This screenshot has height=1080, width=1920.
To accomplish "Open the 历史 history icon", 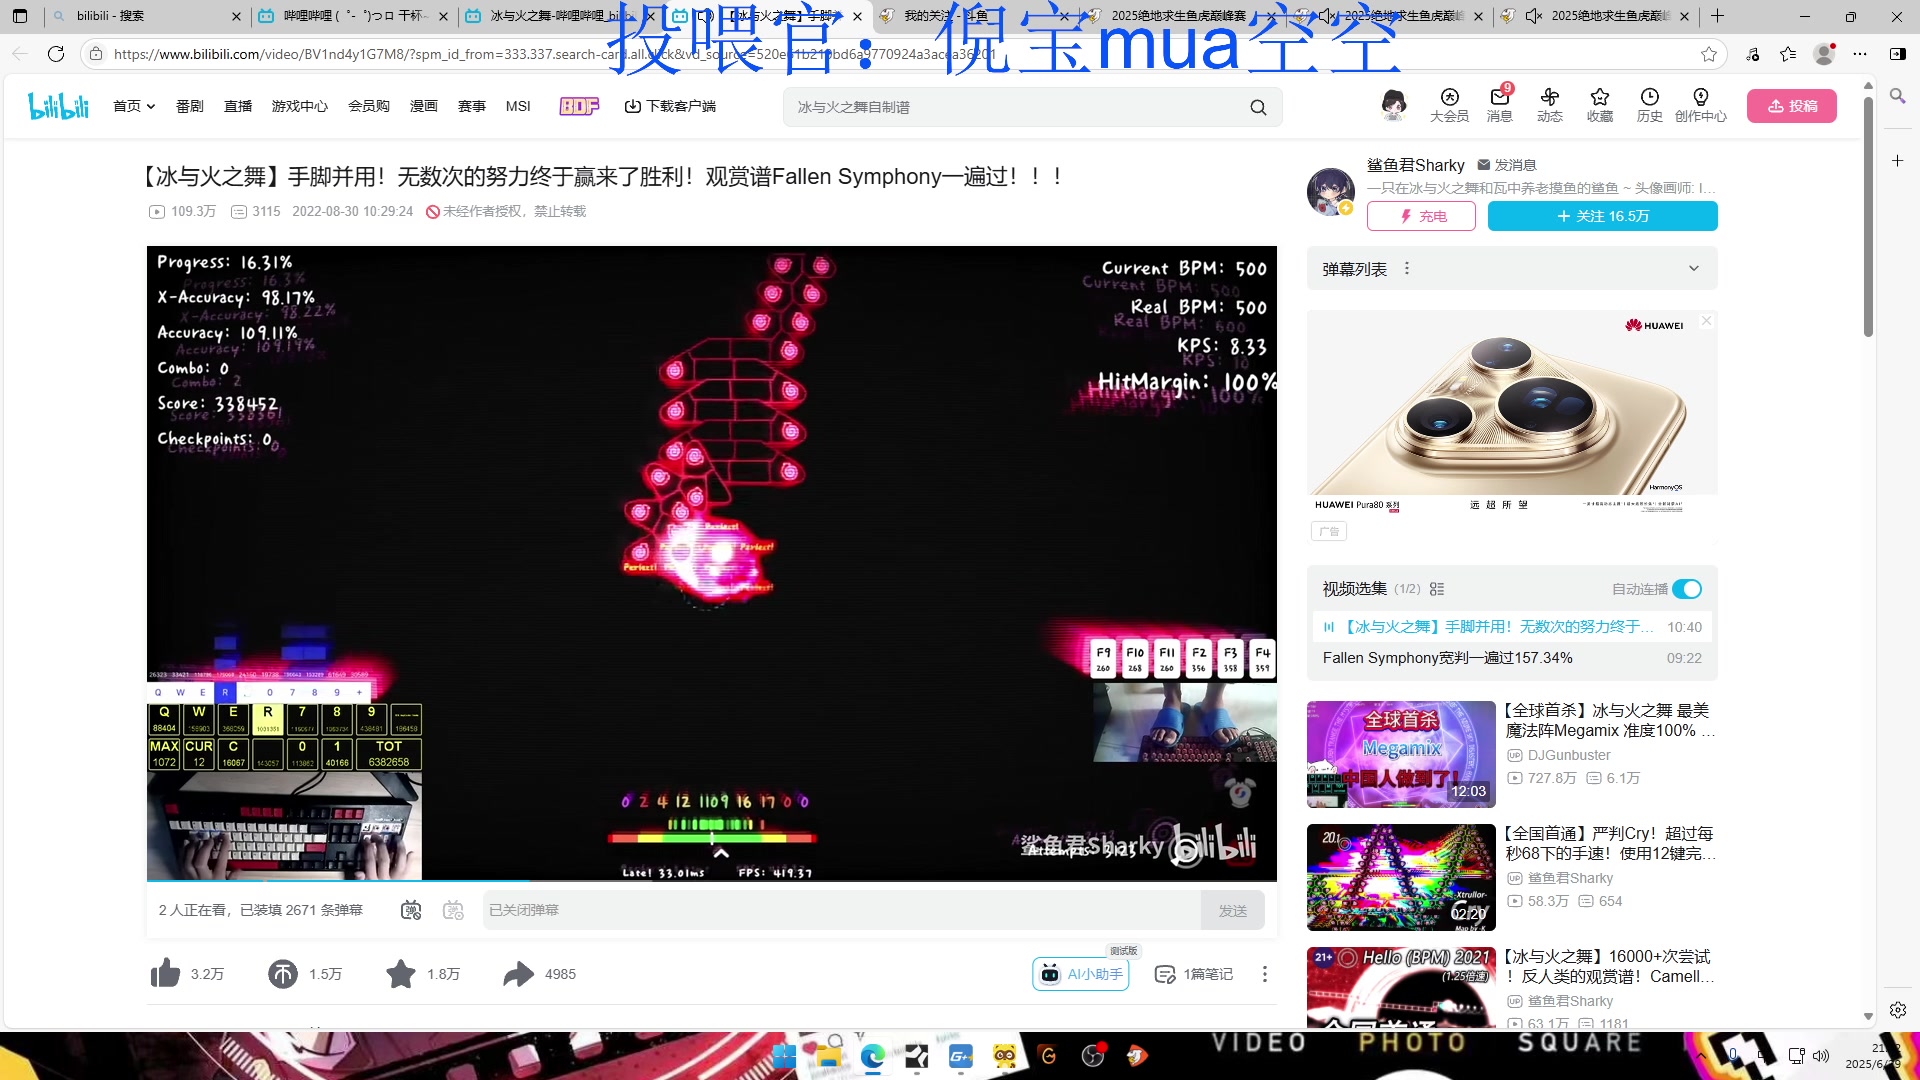I will click(1650, 104).
